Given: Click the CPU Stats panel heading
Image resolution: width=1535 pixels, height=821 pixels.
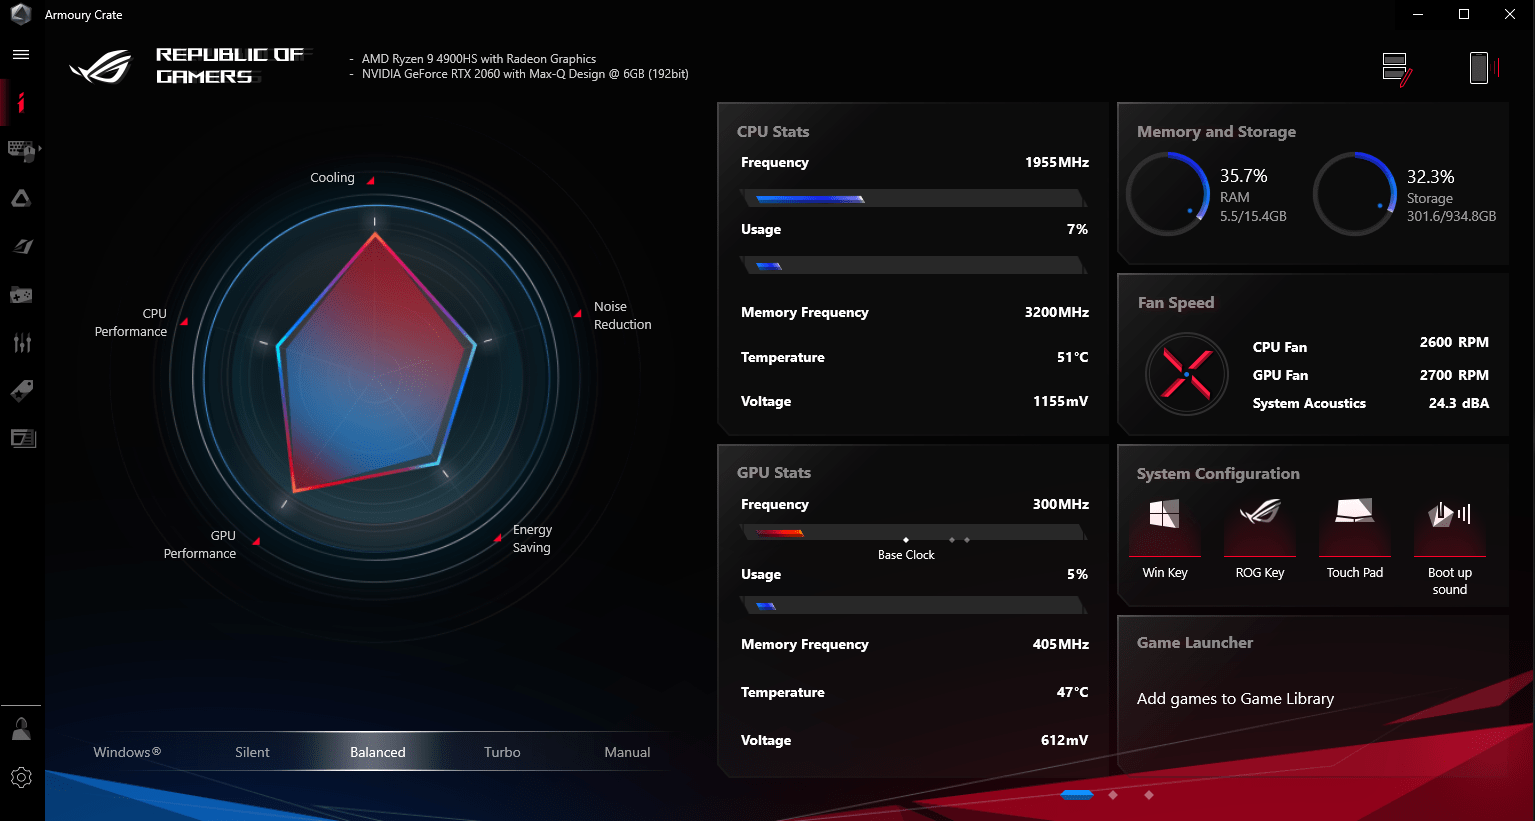Looking at the screenshot, I should [x=773, y=132].
